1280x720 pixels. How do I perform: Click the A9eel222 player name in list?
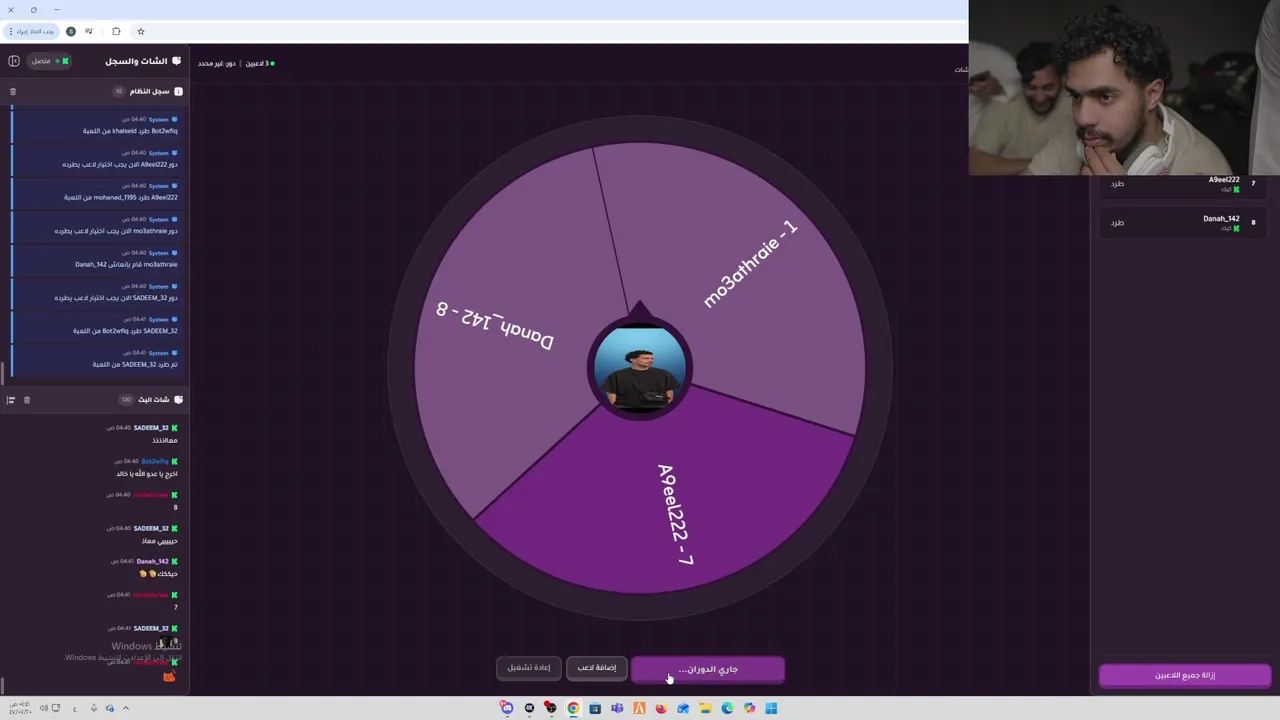[1224, 180]
